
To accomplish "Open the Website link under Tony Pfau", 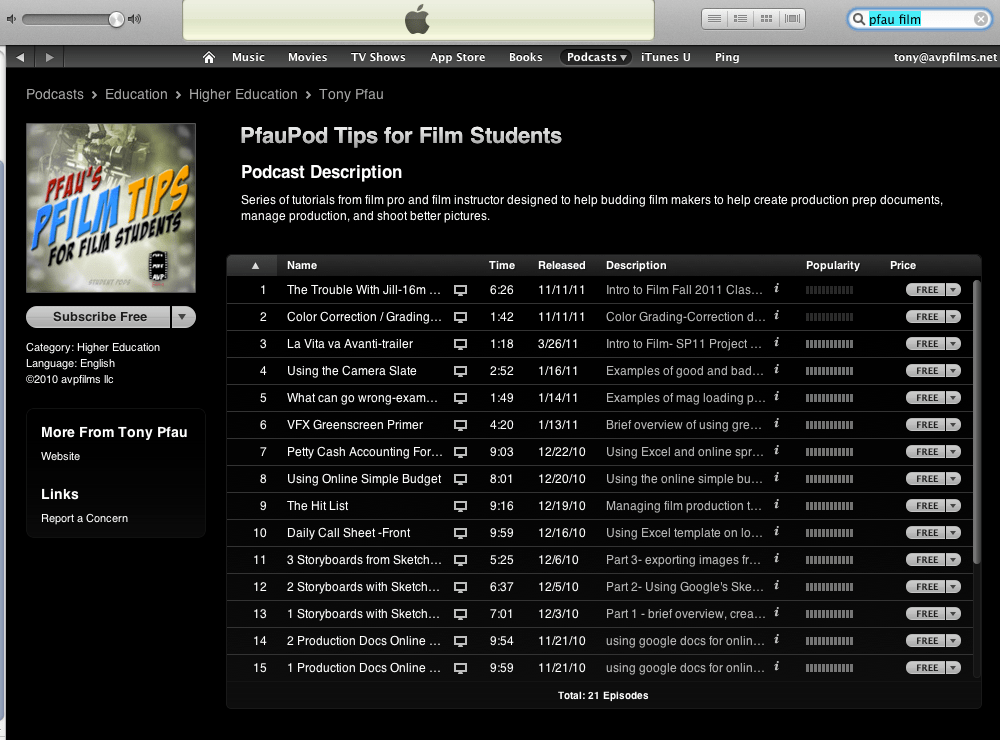I will point(61,456).
